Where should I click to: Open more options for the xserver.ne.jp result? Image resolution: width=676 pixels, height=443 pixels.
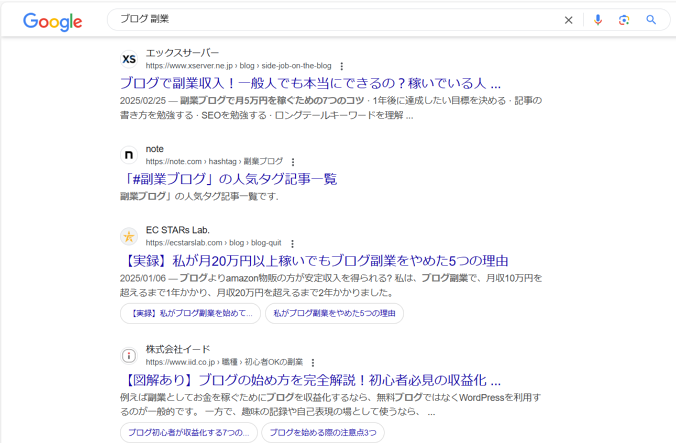(x=341, y=66)
